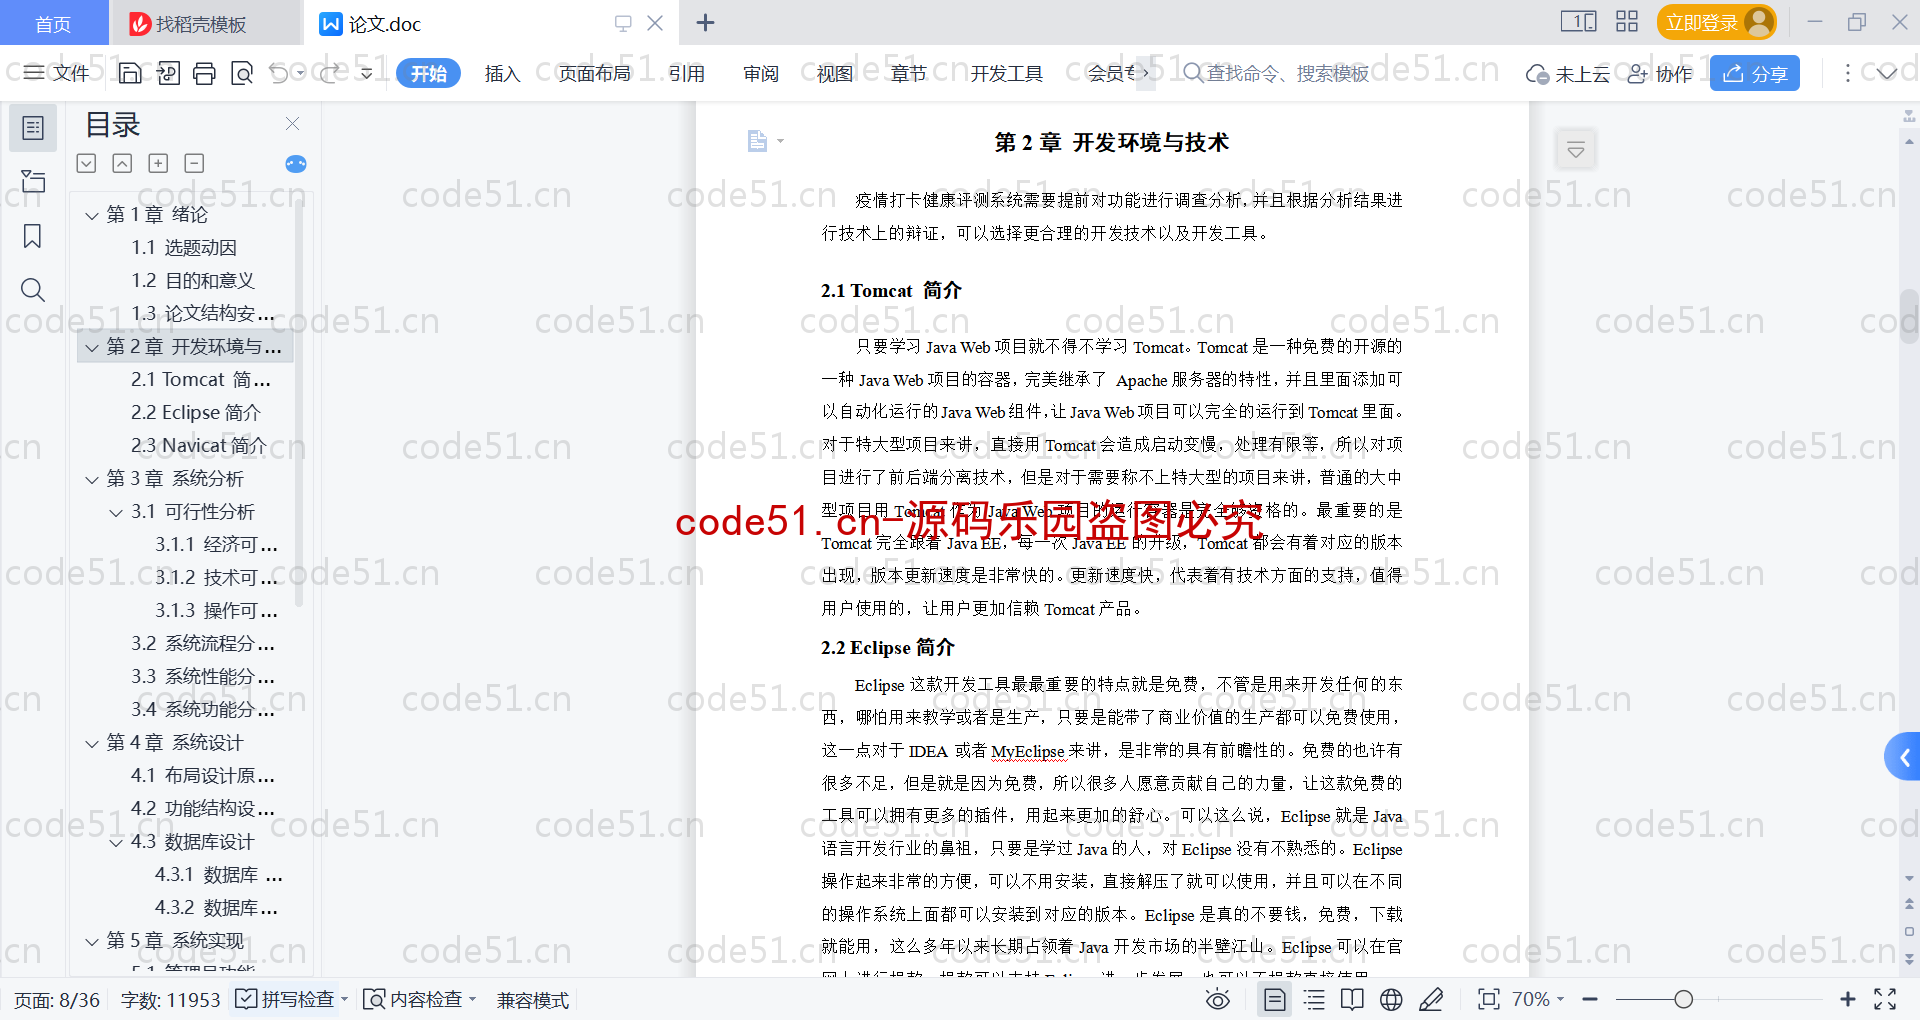Open the 文件 menu
Image resolution: width=1920 pixels, height=1020 pixels.
[x=57, y=73]
